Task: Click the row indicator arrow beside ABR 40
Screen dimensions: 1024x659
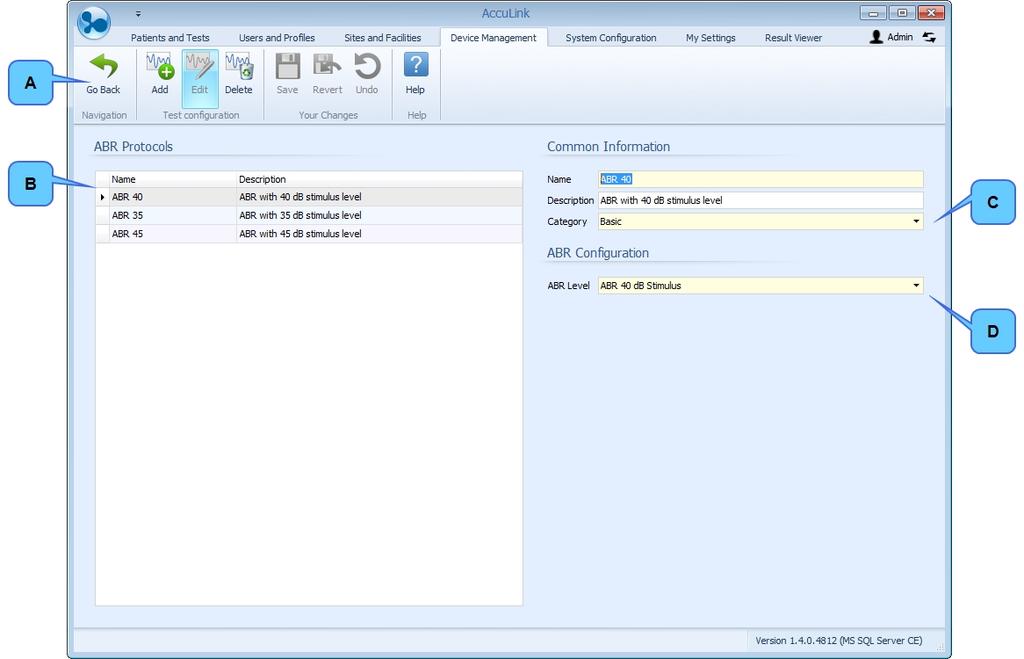Action: (x=103, y=197)
